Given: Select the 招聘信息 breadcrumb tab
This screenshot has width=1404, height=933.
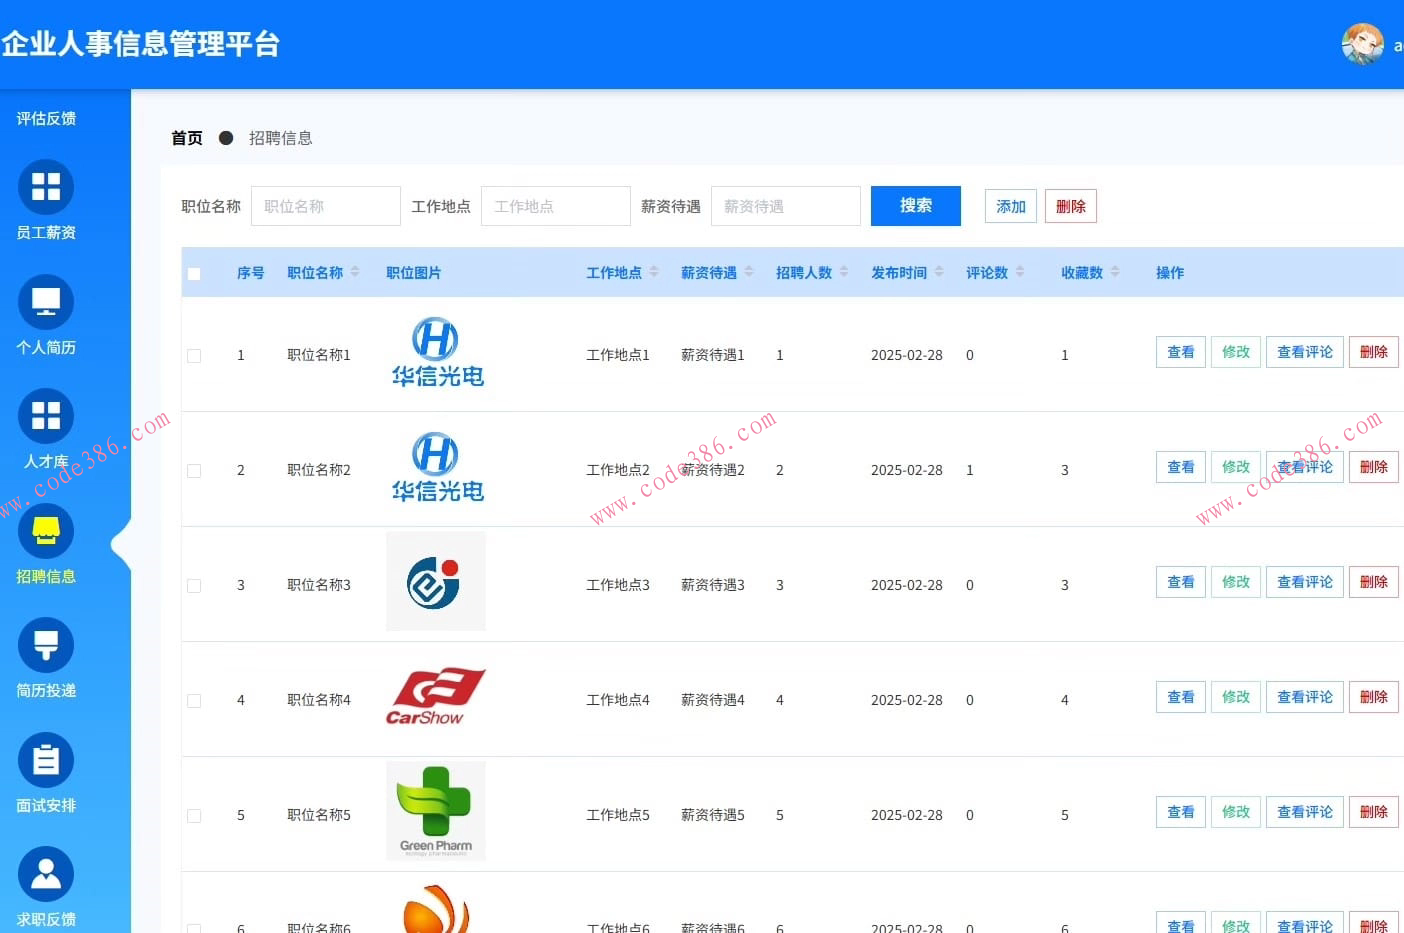Looking at the screenshot, I should point(280,138).
